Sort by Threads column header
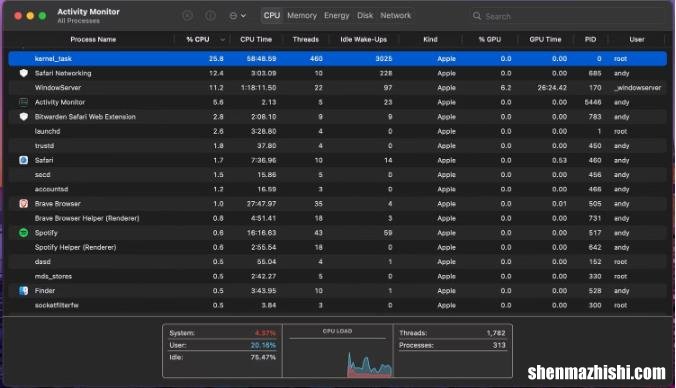Screen dimensions: 676x388 pyautogui.click(x=306, y=39)
